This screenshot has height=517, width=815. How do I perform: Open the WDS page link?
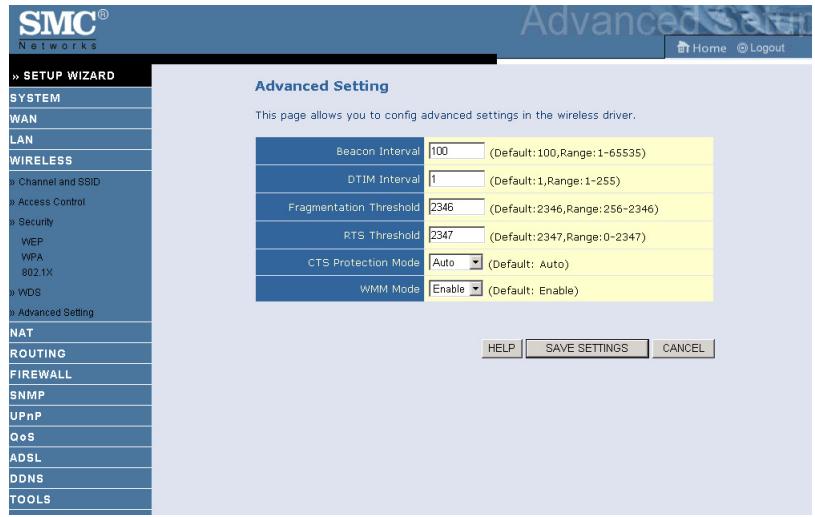pos(29,292)
